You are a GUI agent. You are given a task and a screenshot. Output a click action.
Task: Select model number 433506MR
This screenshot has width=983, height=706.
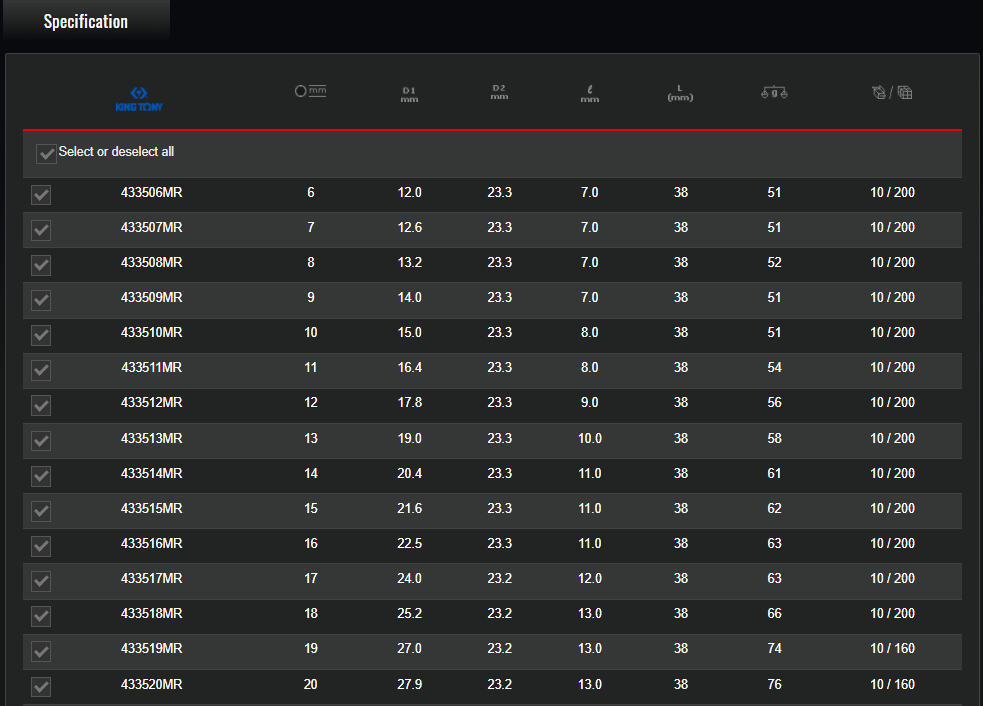click(x=152, y=192)
